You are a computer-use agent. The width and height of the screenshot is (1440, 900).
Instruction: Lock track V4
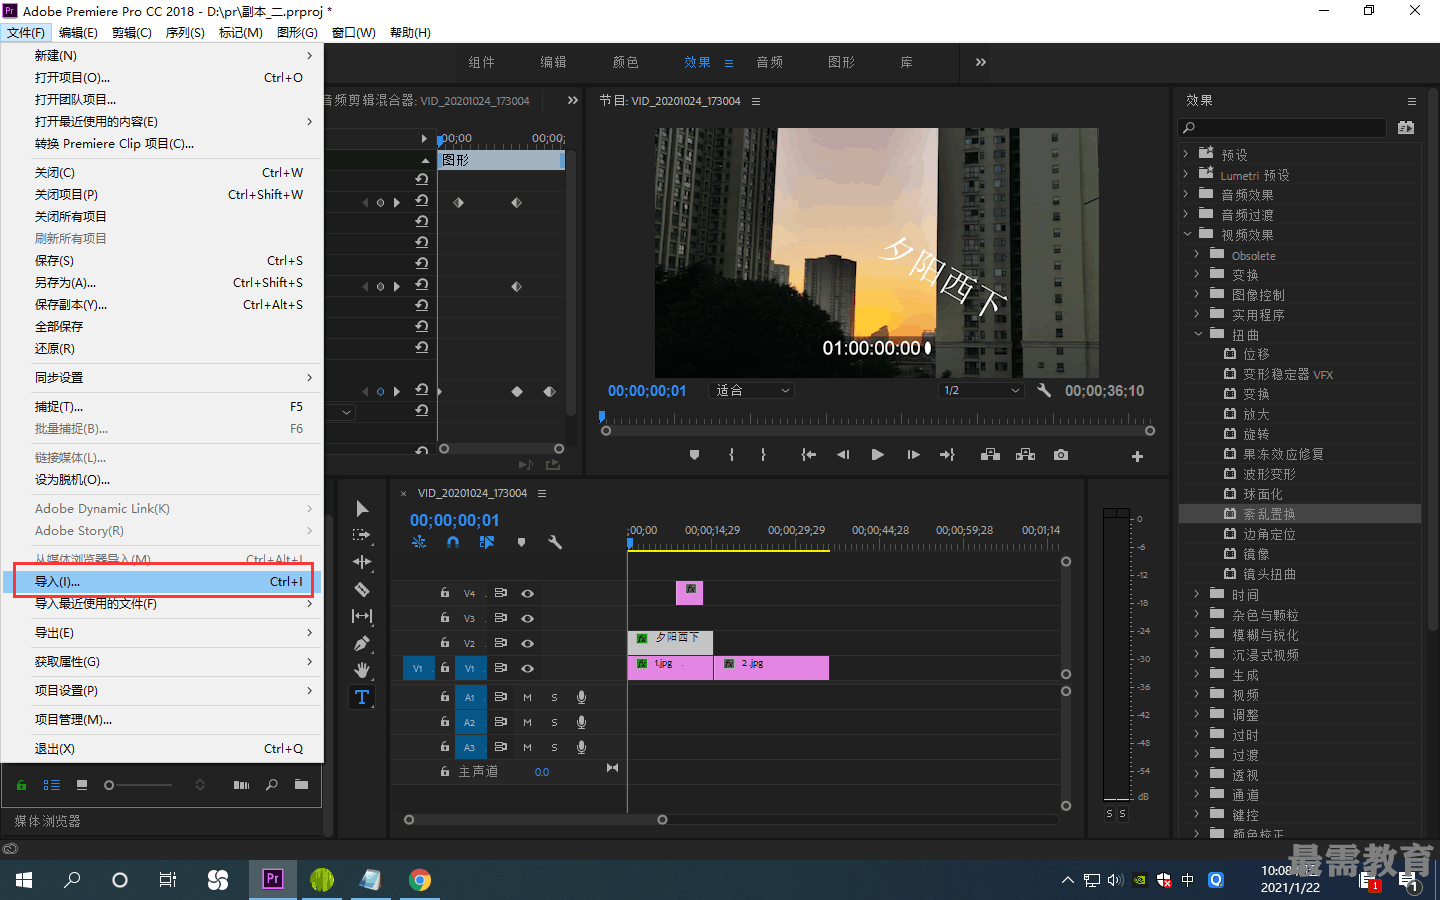click(x=445, y=593)
